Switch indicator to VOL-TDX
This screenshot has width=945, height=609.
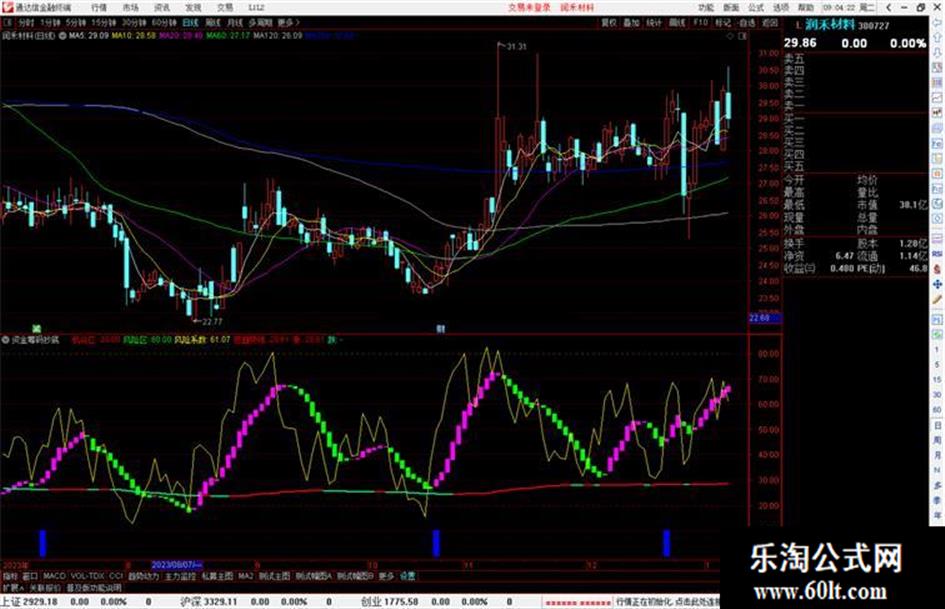pos(88,576)
